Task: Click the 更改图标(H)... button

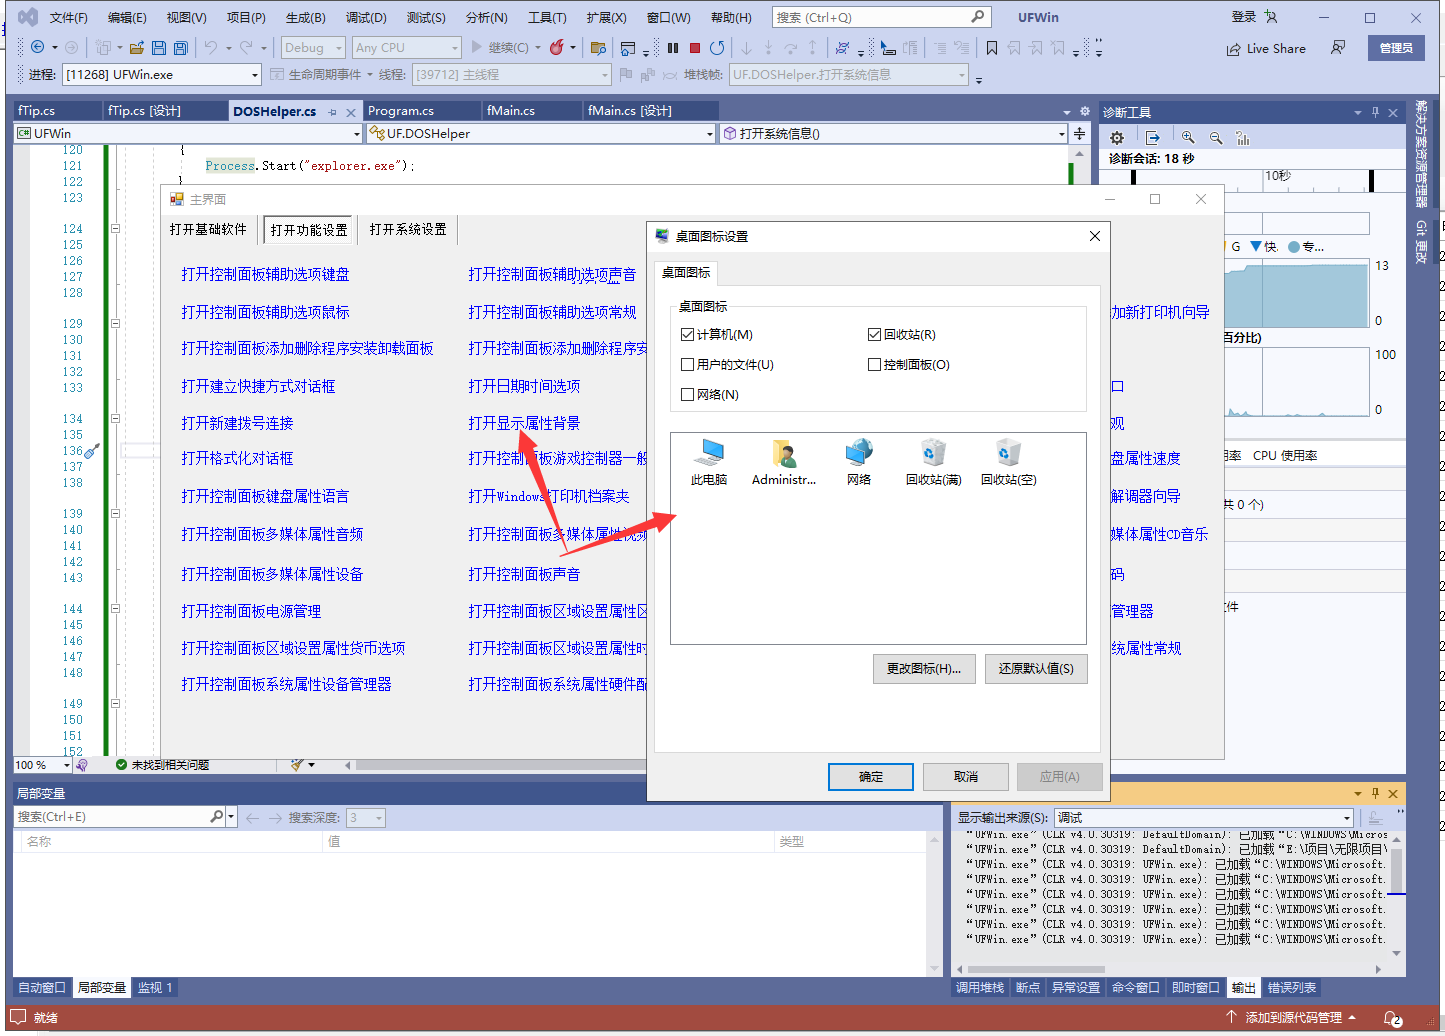Action: coord(924,669)
